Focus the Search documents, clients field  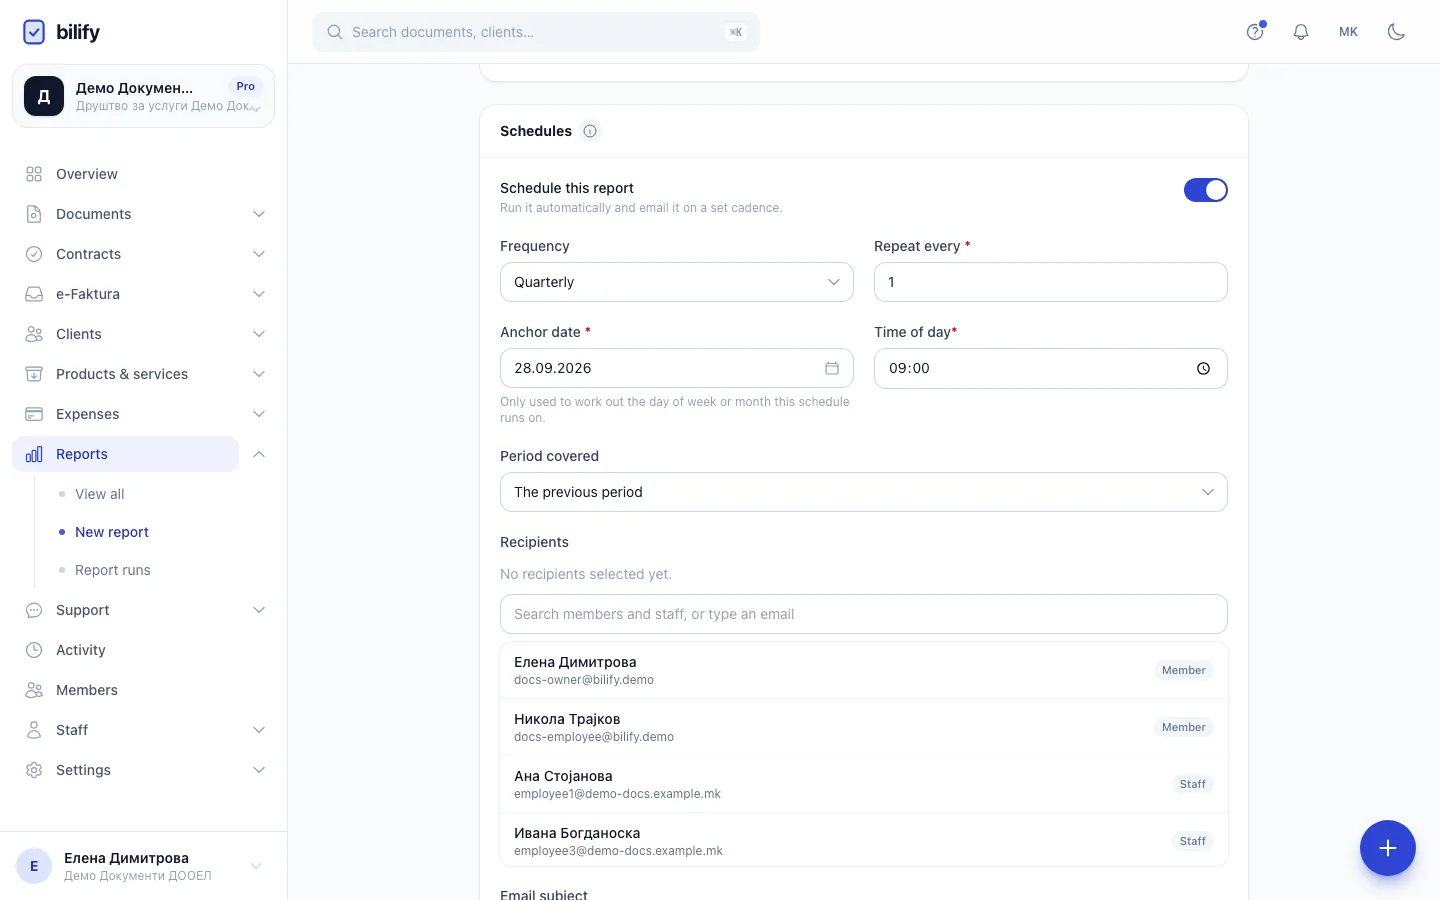click(x=536, y=32)
